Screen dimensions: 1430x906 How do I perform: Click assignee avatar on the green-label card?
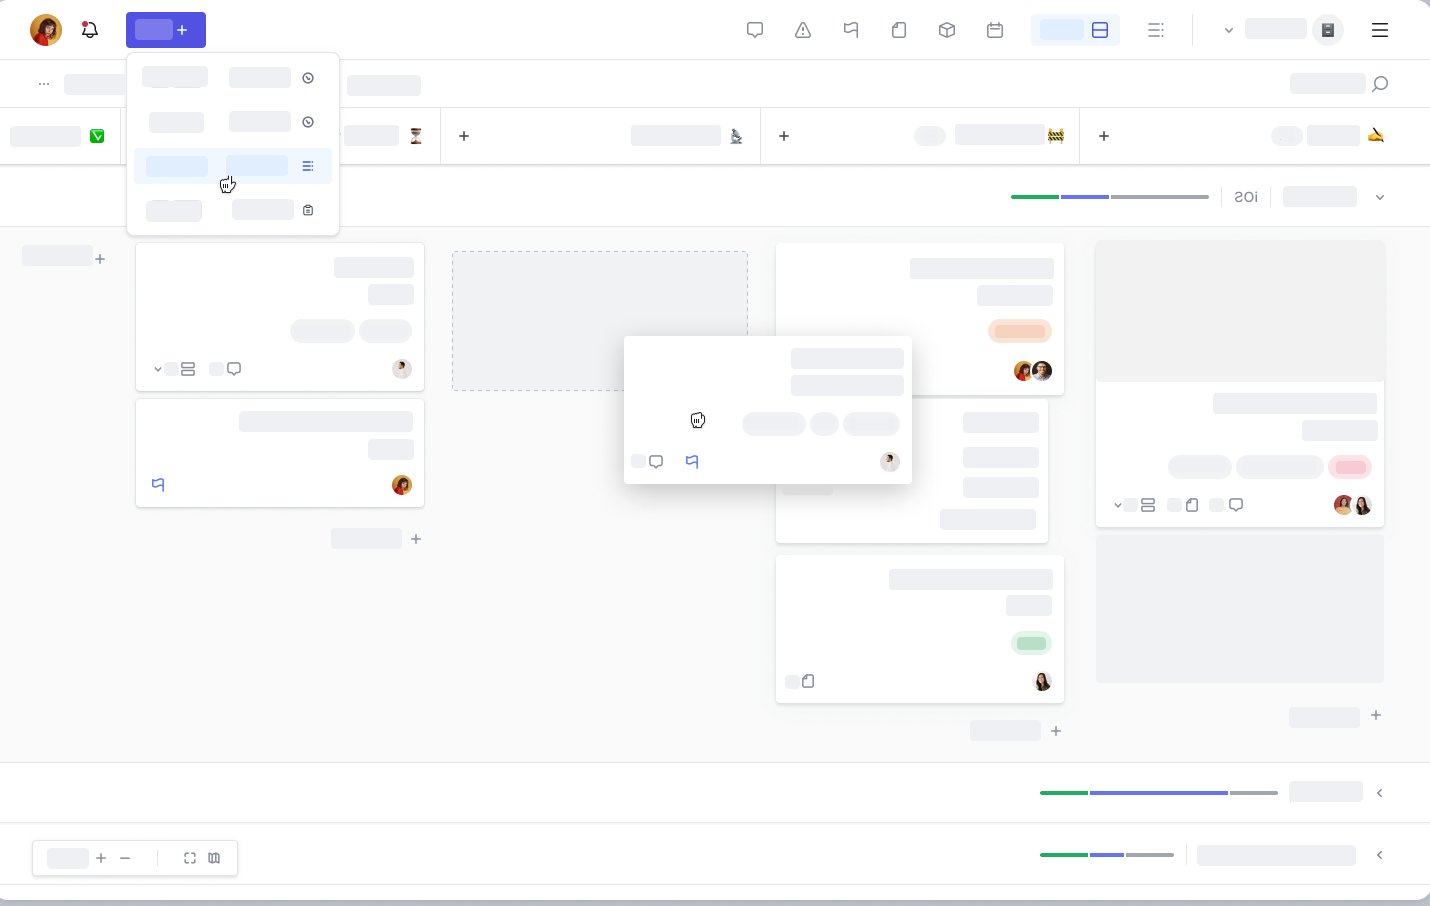pyautogui.click(x=1042, y=681)
